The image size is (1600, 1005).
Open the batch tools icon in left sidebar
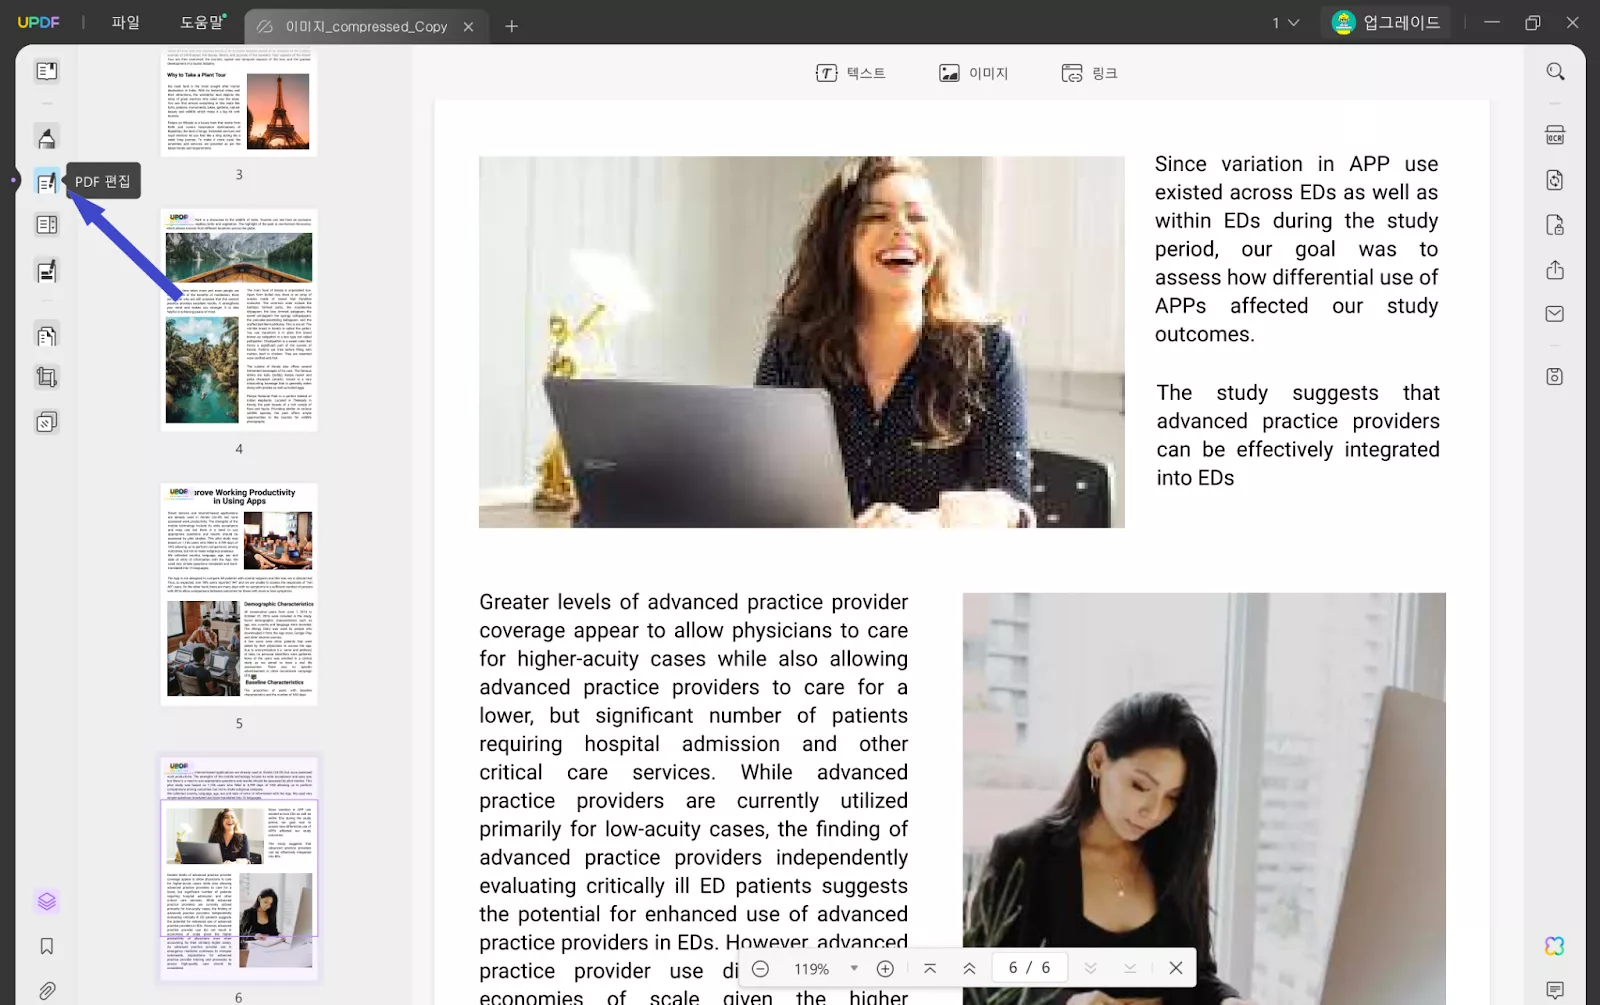47,422
